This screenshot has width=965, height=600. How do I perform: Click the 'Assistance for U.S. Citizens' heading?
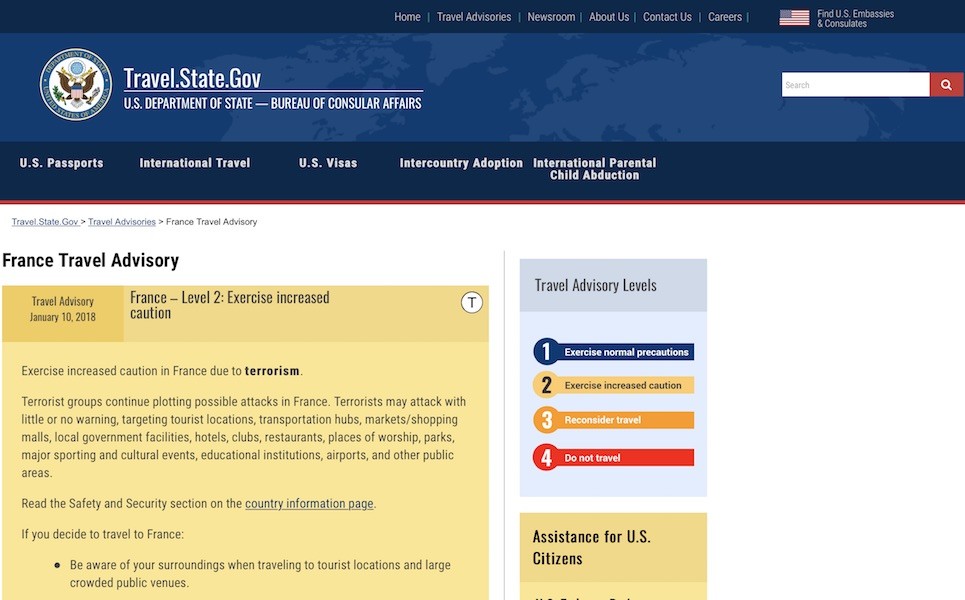pos(591,548)
